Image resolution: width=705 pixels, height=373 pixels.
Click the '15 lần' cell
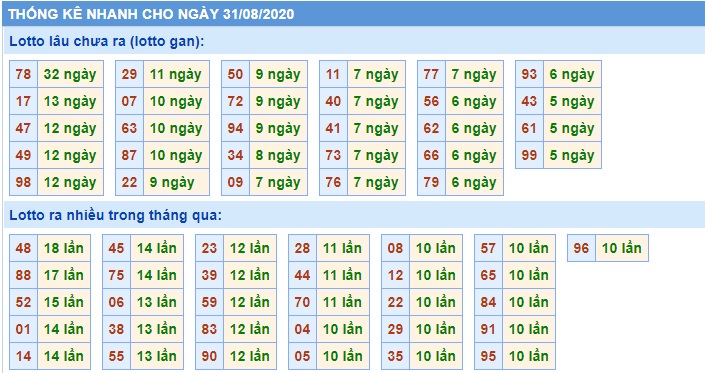64,302
